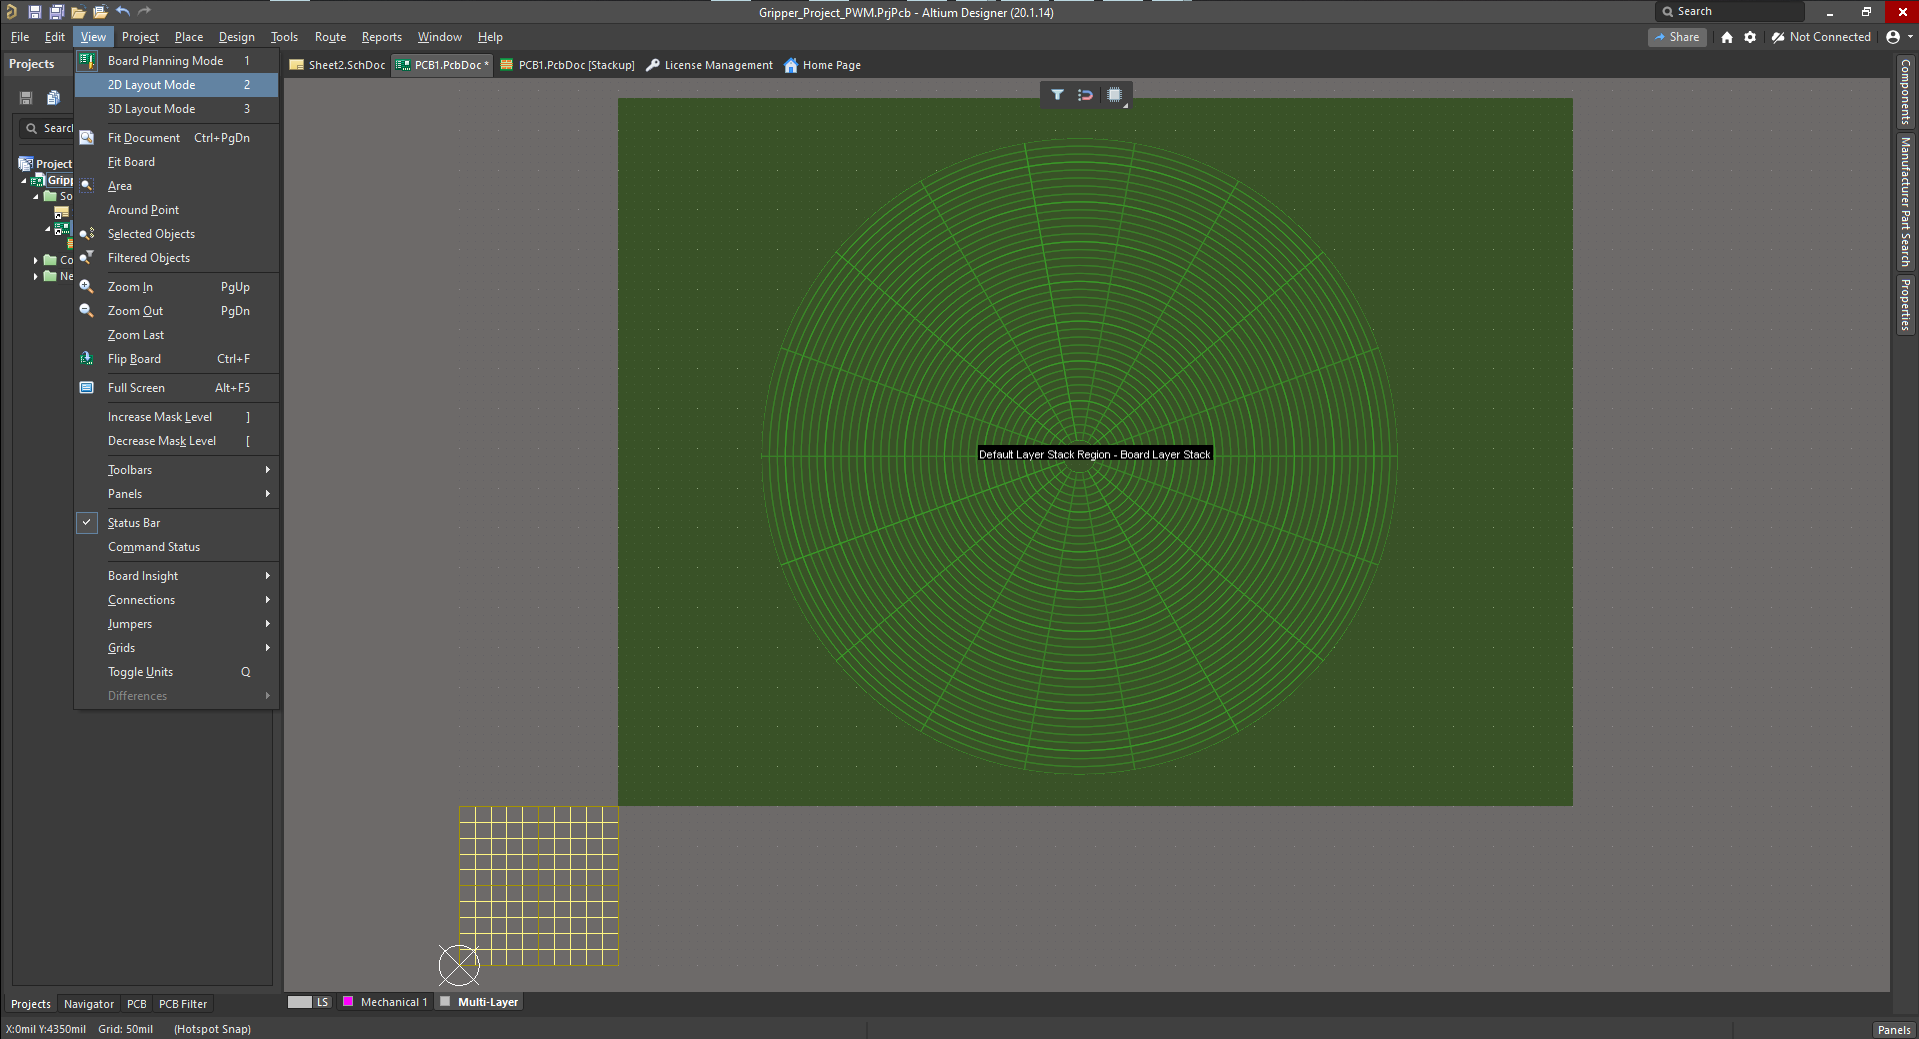Click the Full Screen icon
This screenshot has height=1039, width=1919.
(x=87, y=388)
